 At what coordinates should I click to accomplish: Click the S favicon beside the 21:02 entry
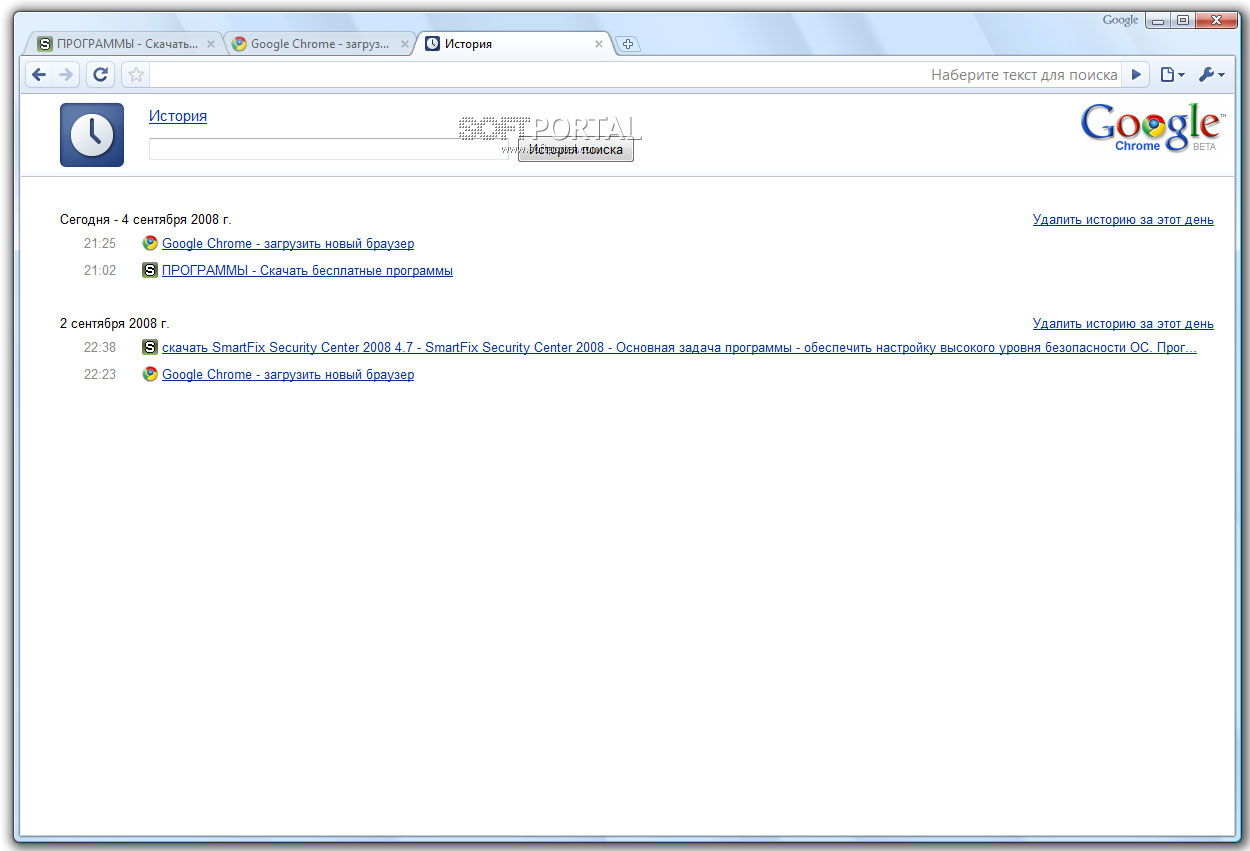150,270
